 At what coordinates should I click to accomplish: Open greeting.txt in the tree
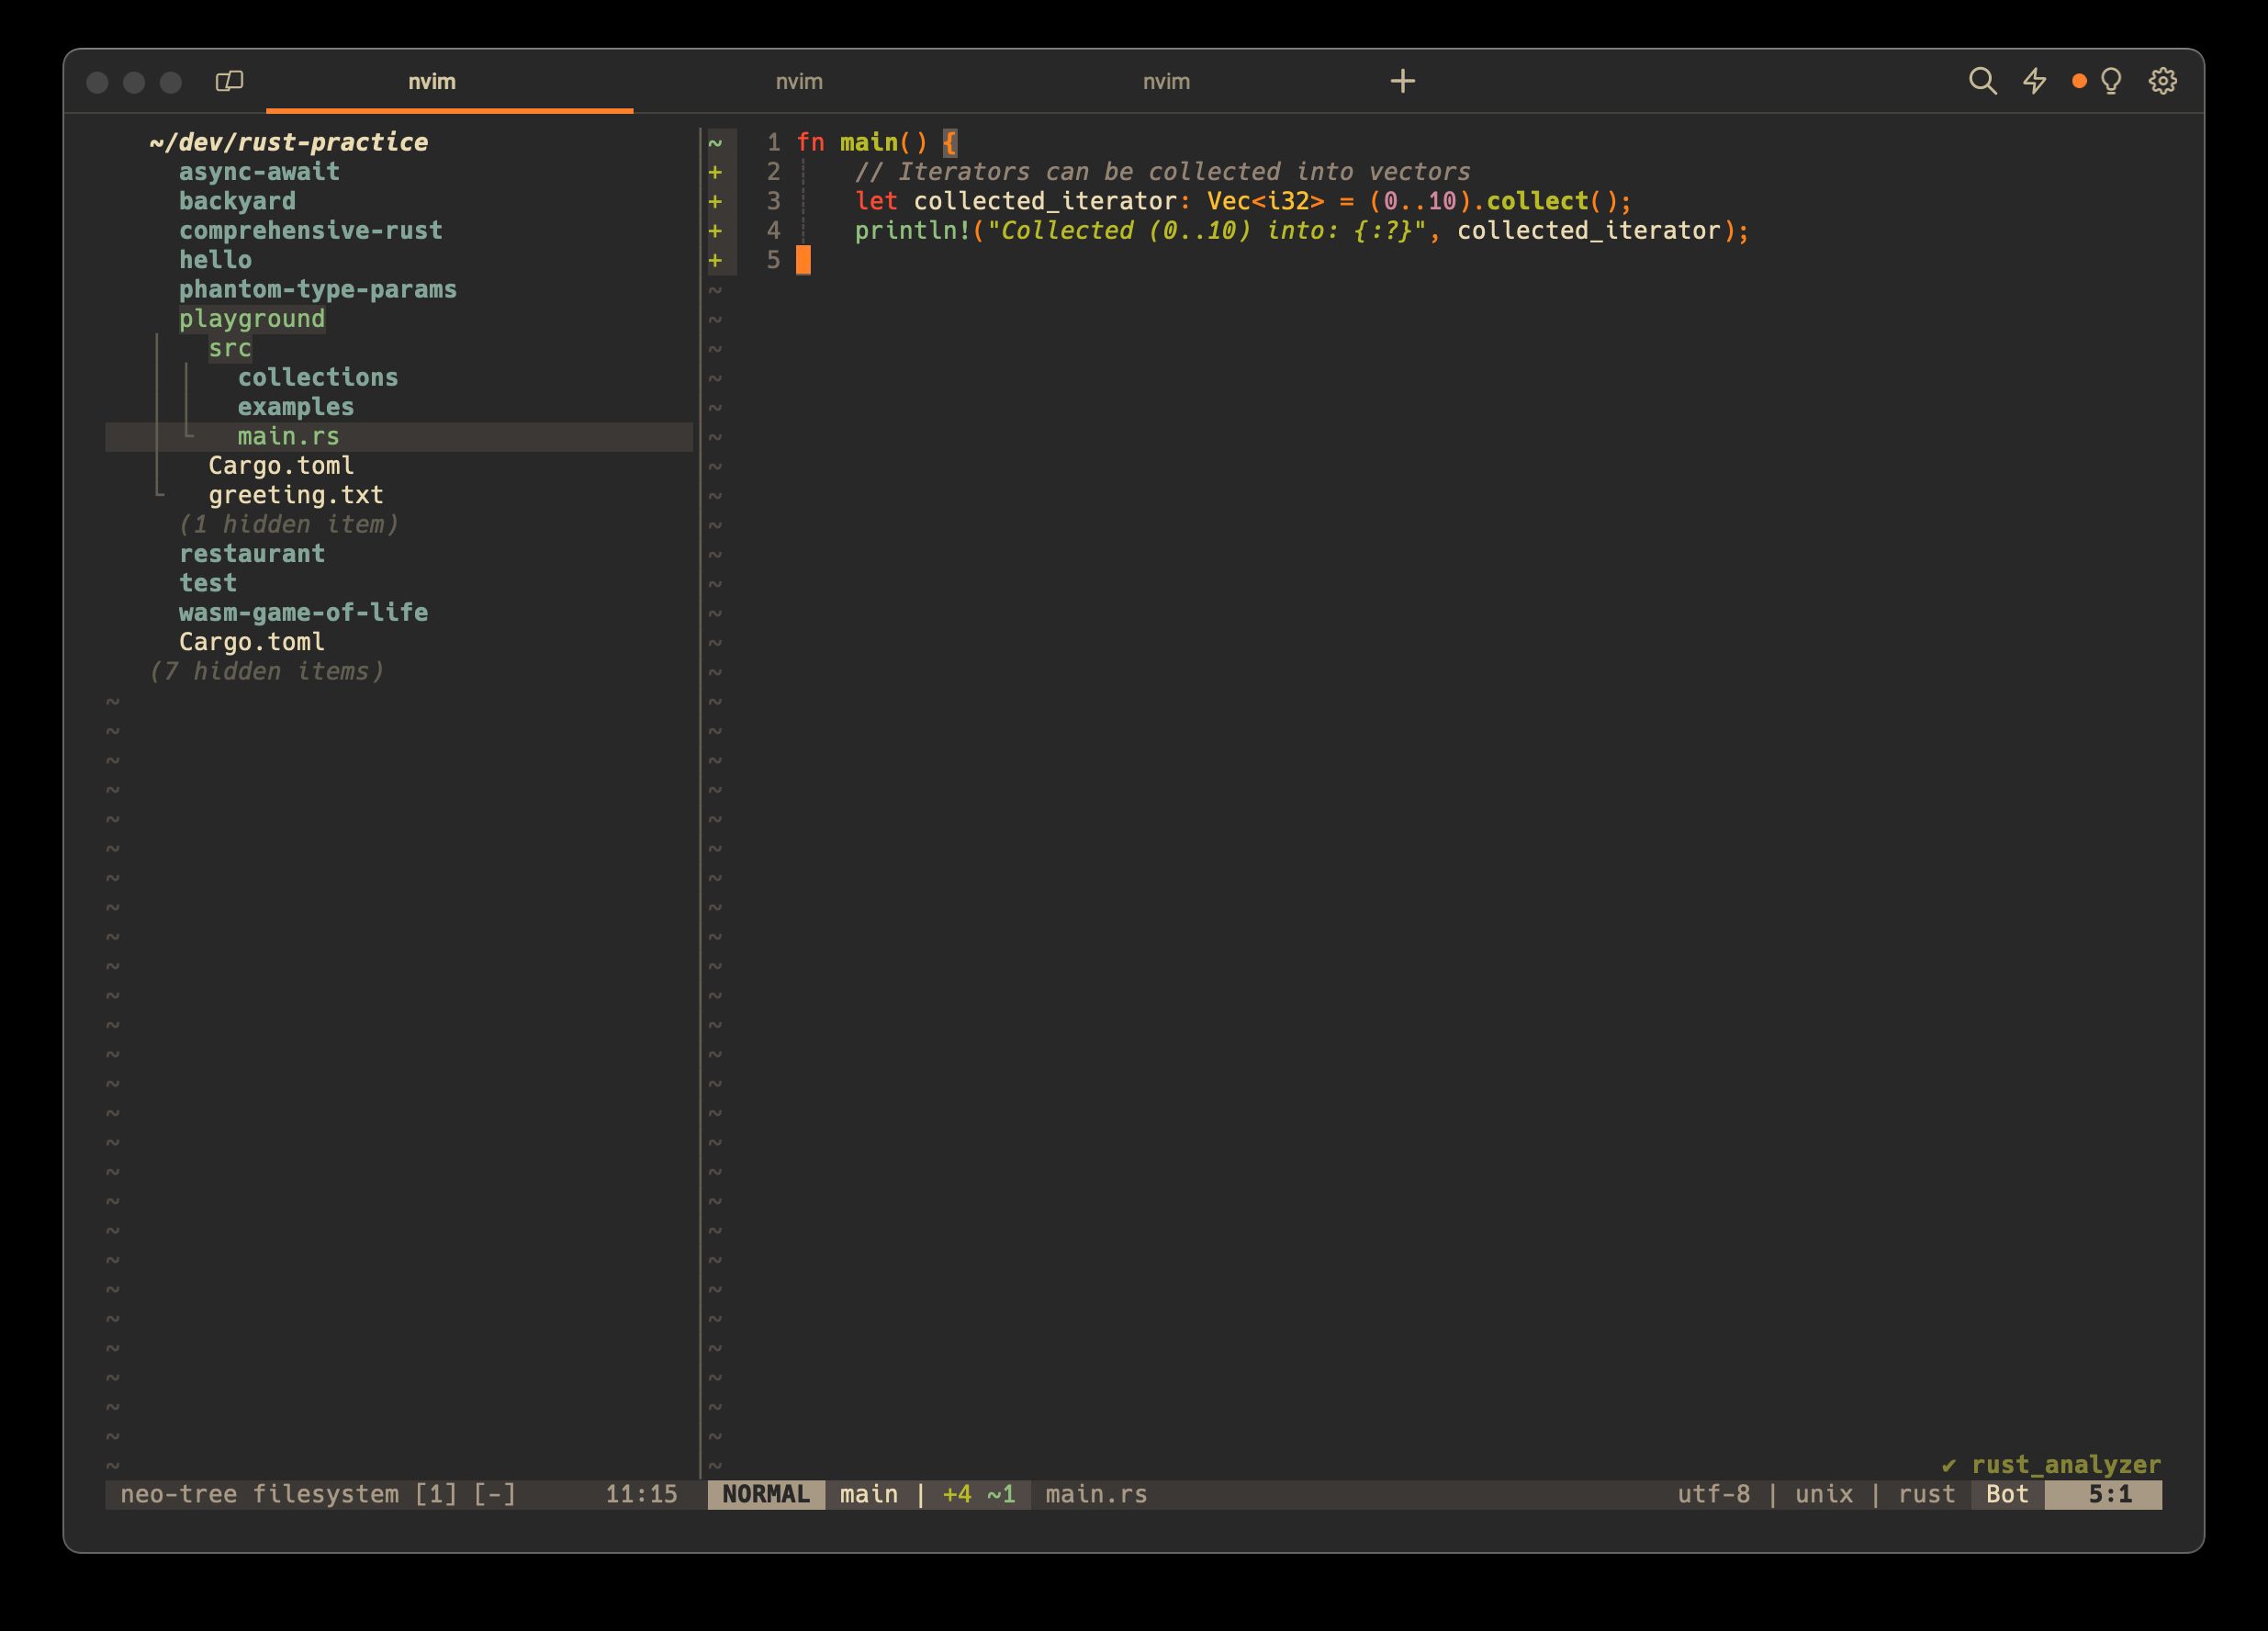click(296, 495)
